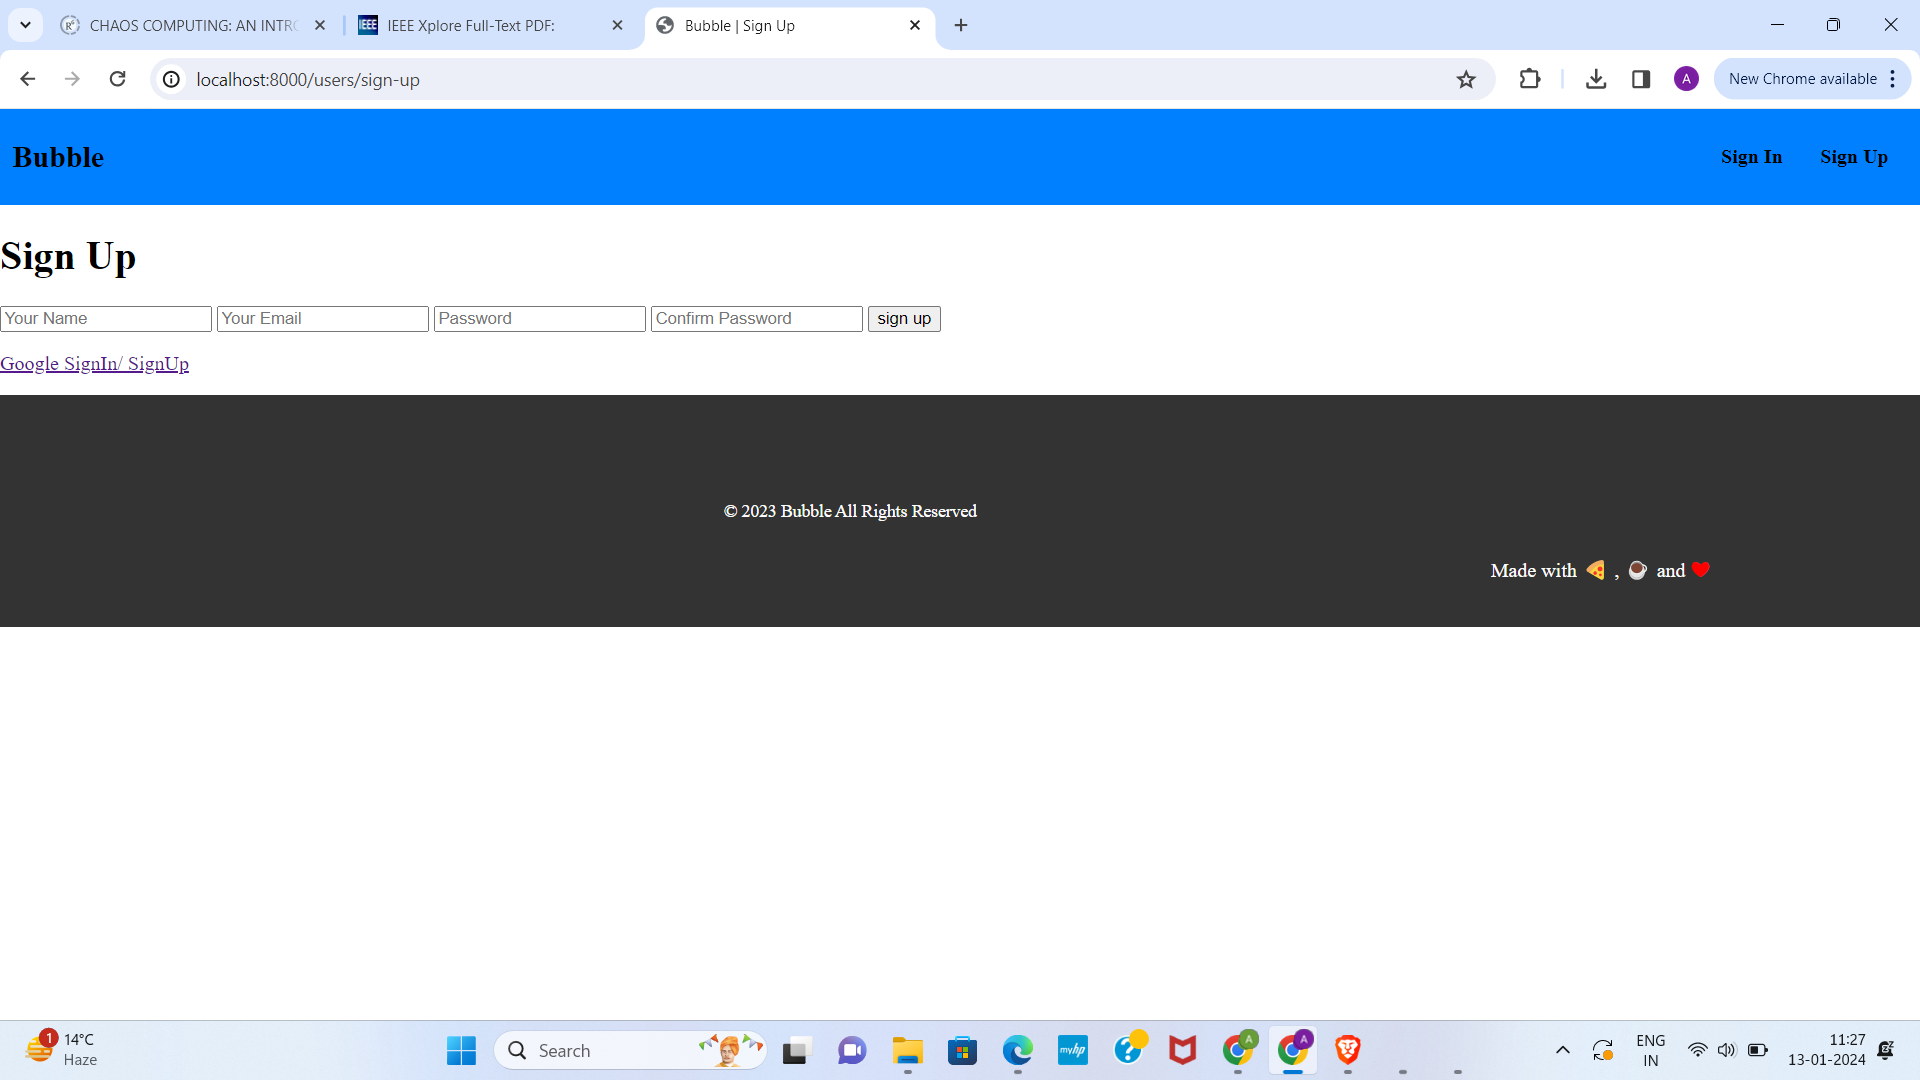1920x1080 pixels.
Task: Open a new browser tab
Action: click(961, 25)
